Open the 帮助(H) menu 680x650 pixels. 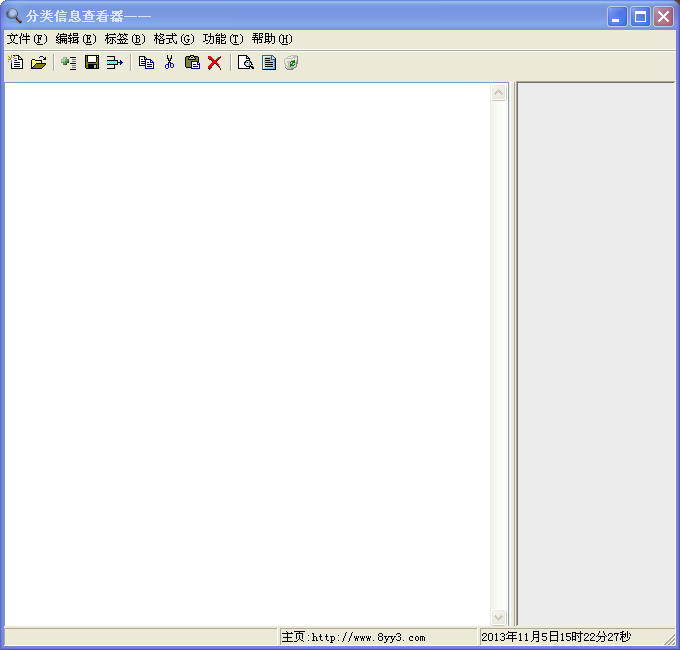[272, 39]
